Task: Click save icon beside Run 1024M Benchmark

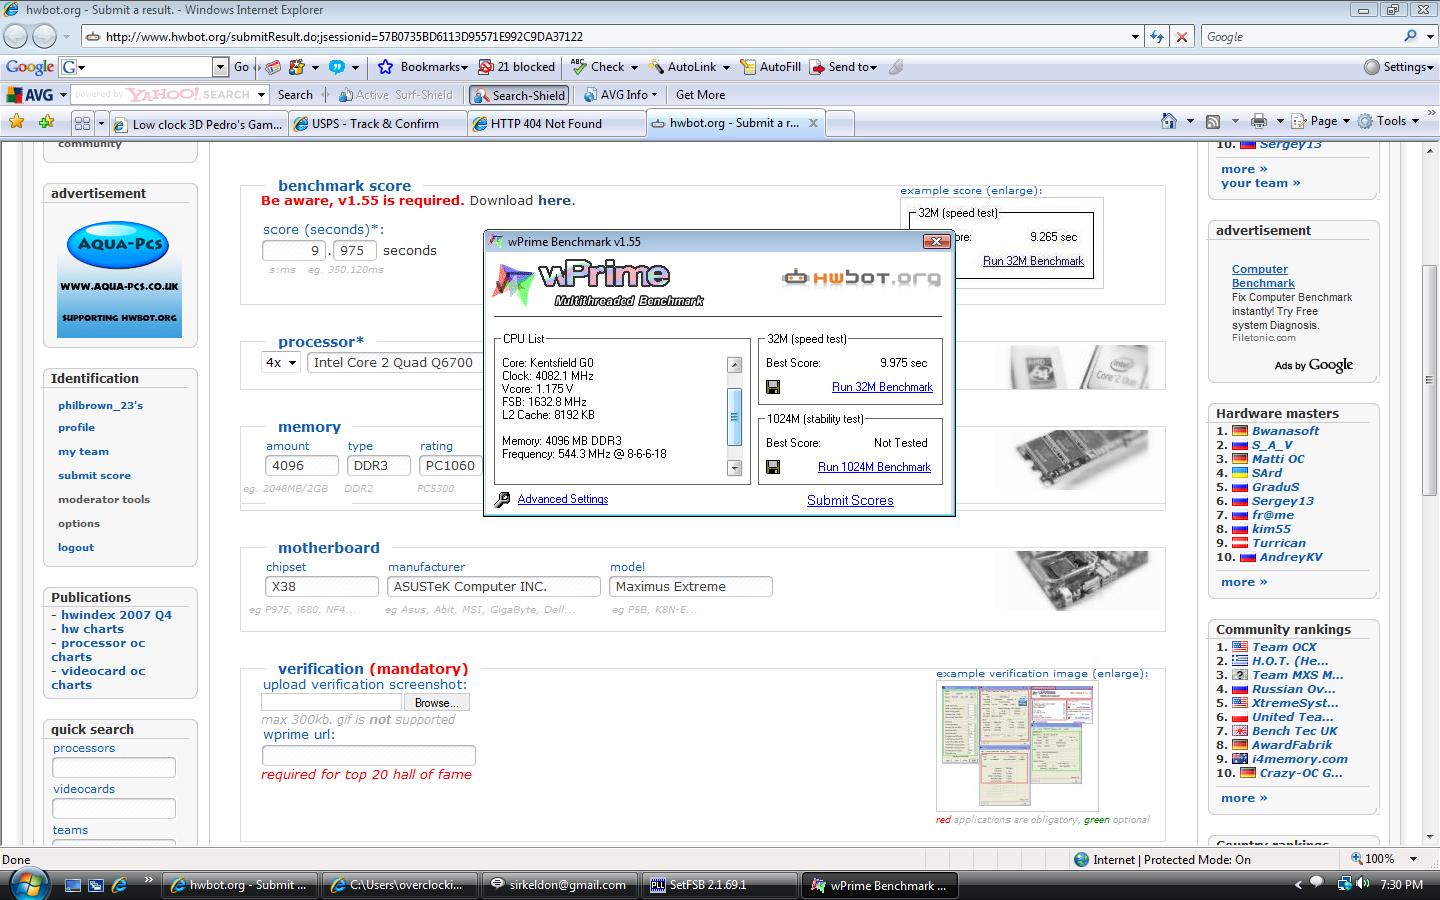Action: tap(773, 467)
